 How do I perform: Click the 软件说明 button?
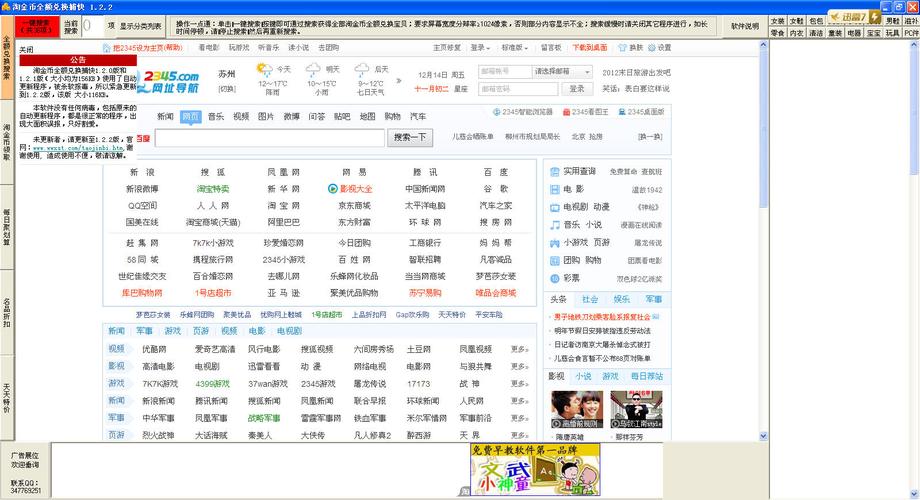coord(745,26)
